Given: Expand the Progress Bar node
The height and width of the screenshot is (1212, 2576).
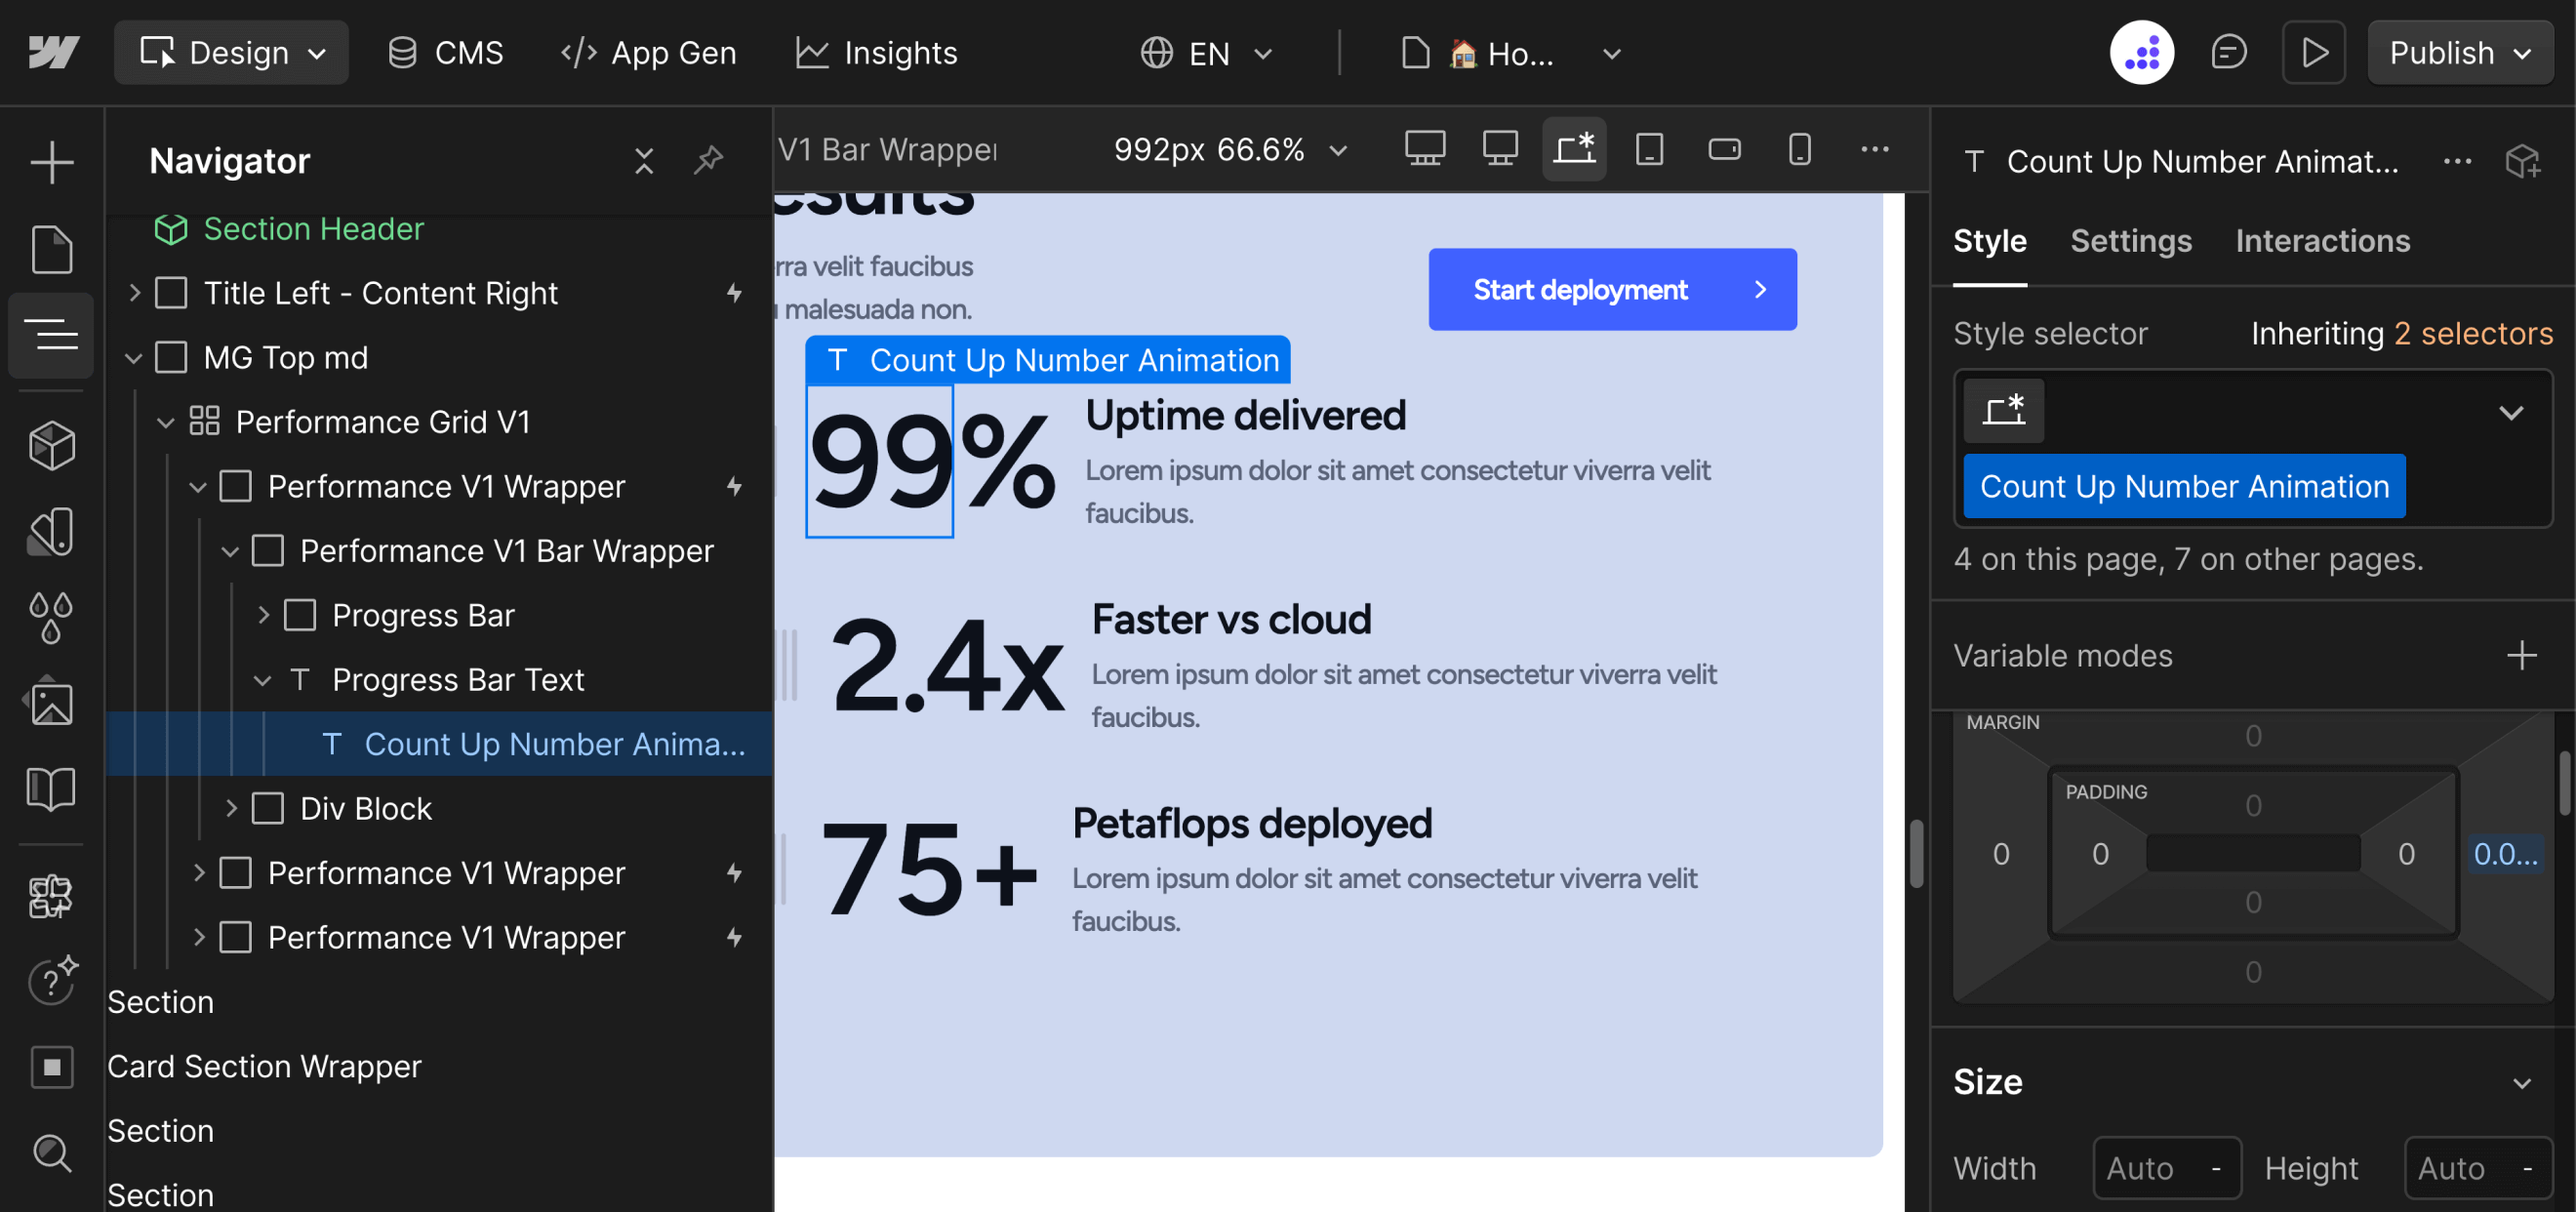Looking at the screenshot, I should (x=263, y=615).
